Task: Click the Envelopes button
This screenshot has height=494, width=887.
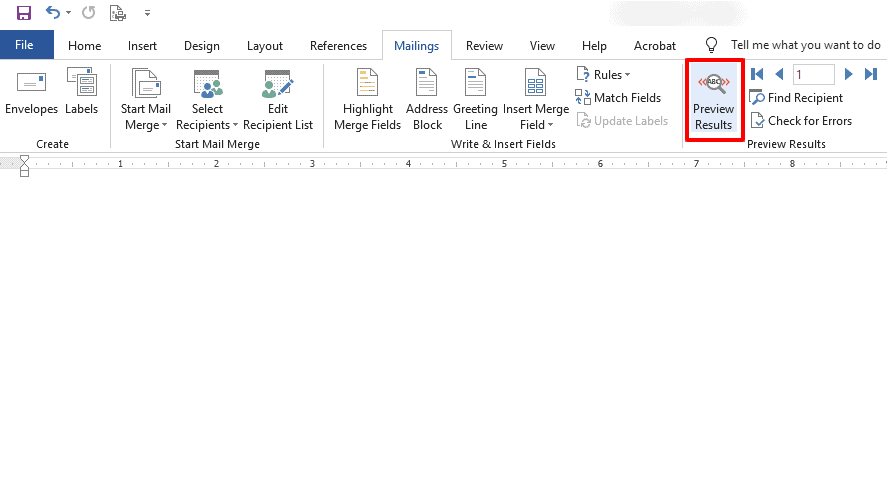Action: pyautogui.click(x=31, y=93)
